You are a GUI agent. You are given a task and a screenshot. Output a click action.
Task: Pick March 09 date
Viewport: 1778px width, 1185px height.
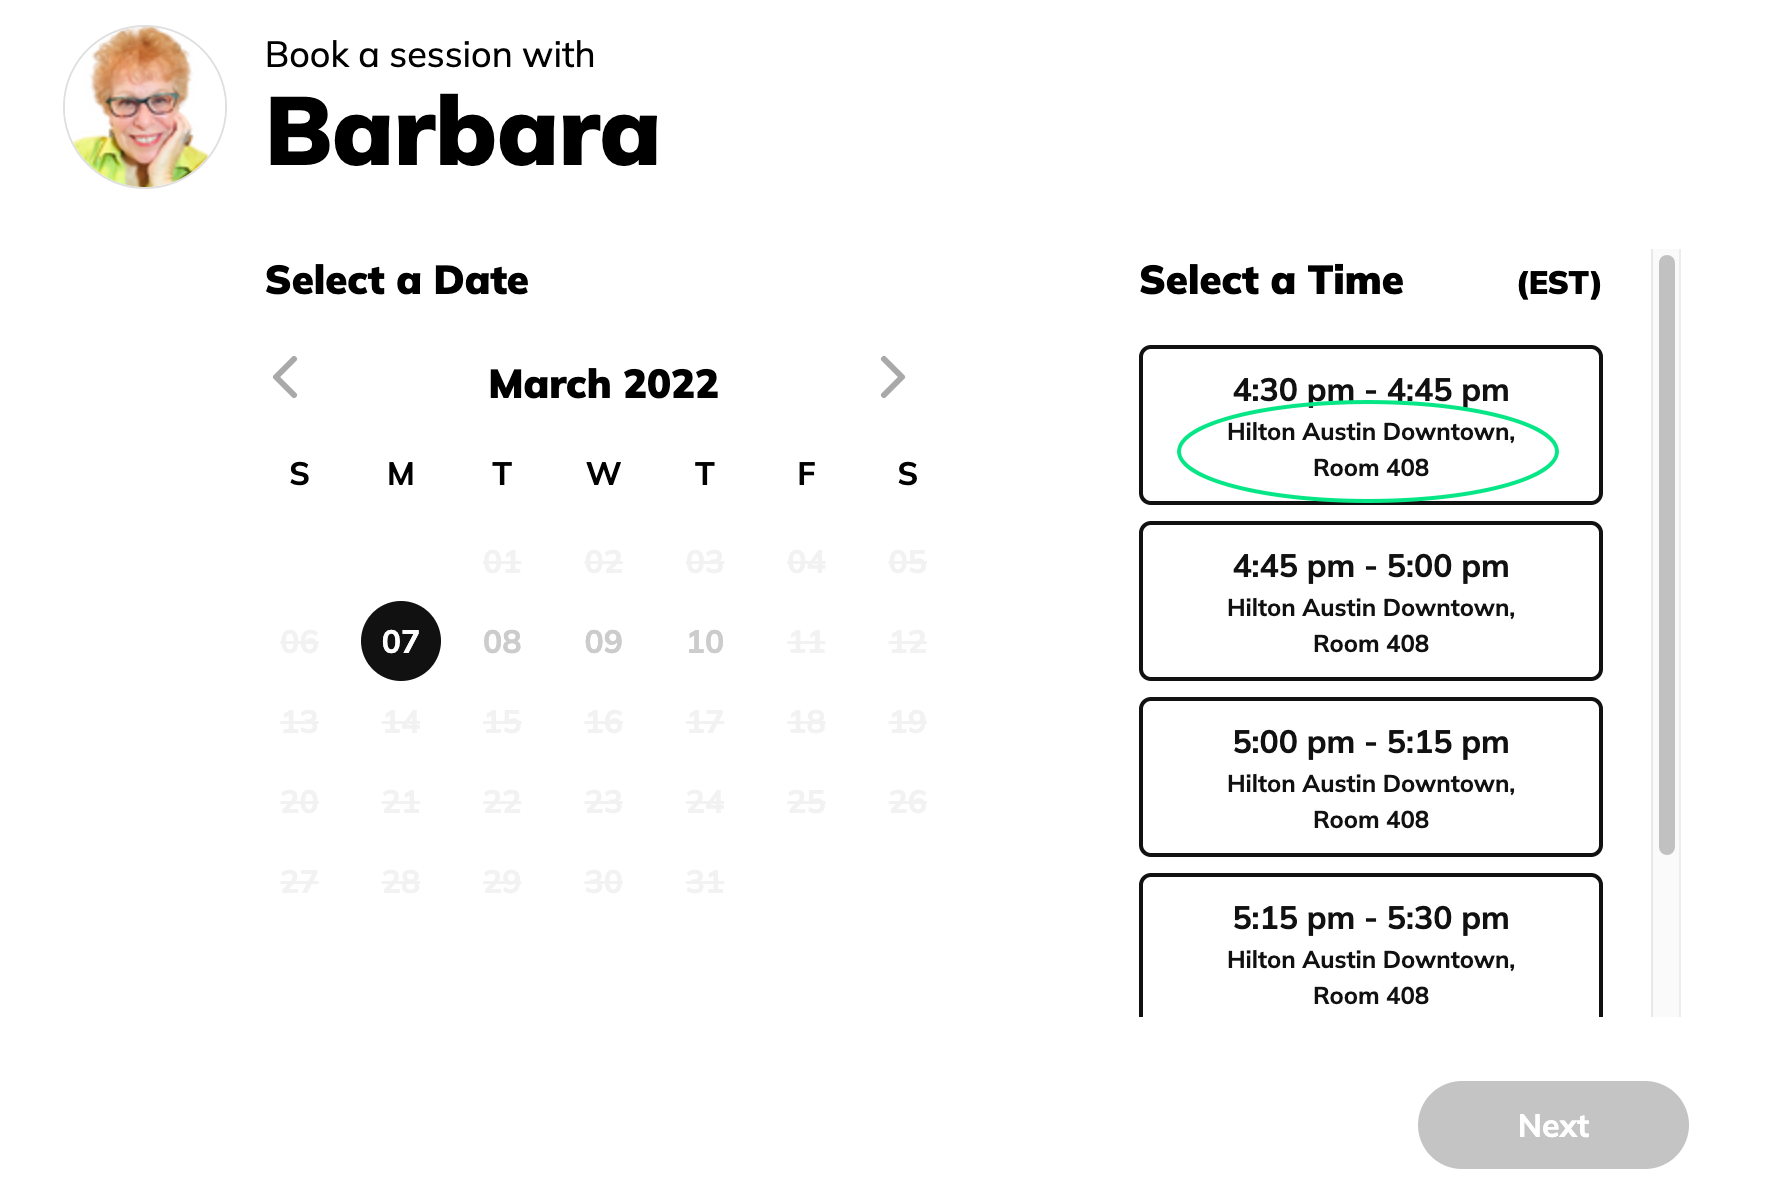click(x=603, y=641)
